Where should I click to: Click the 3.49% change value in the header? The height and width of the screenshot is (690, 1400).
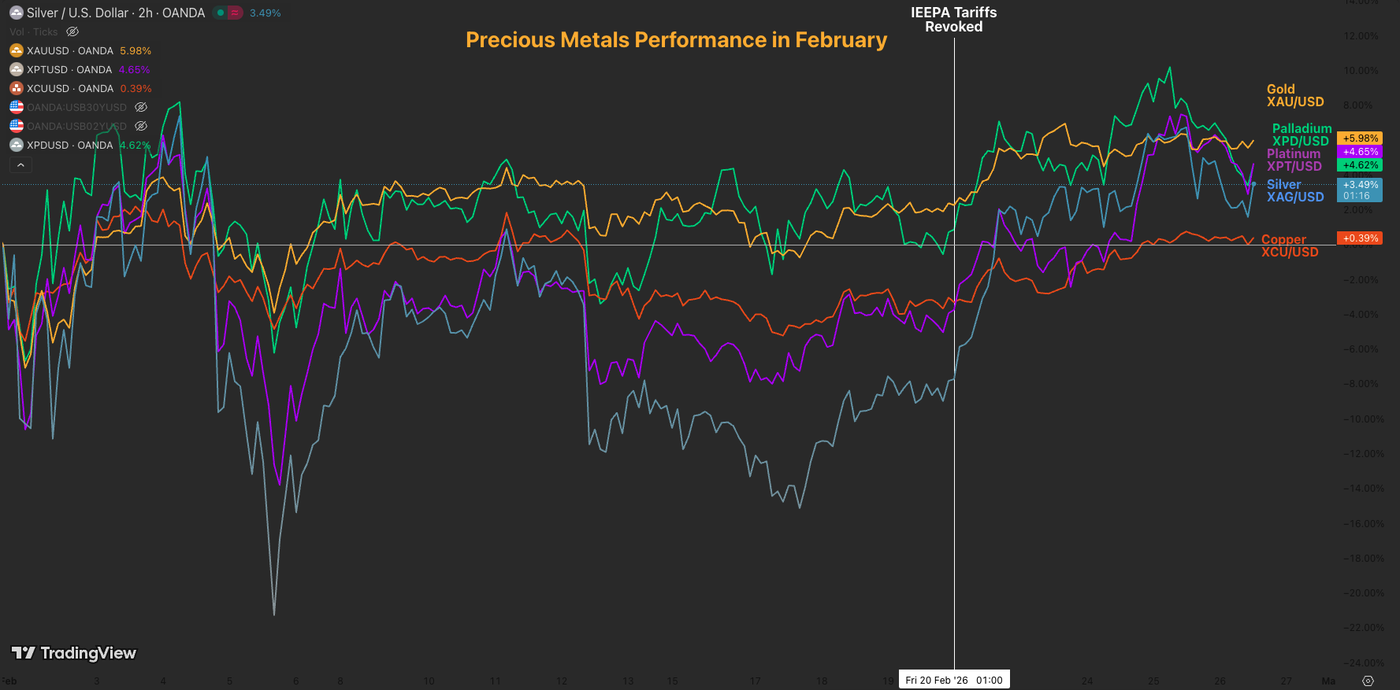click(x=265, y=13)
